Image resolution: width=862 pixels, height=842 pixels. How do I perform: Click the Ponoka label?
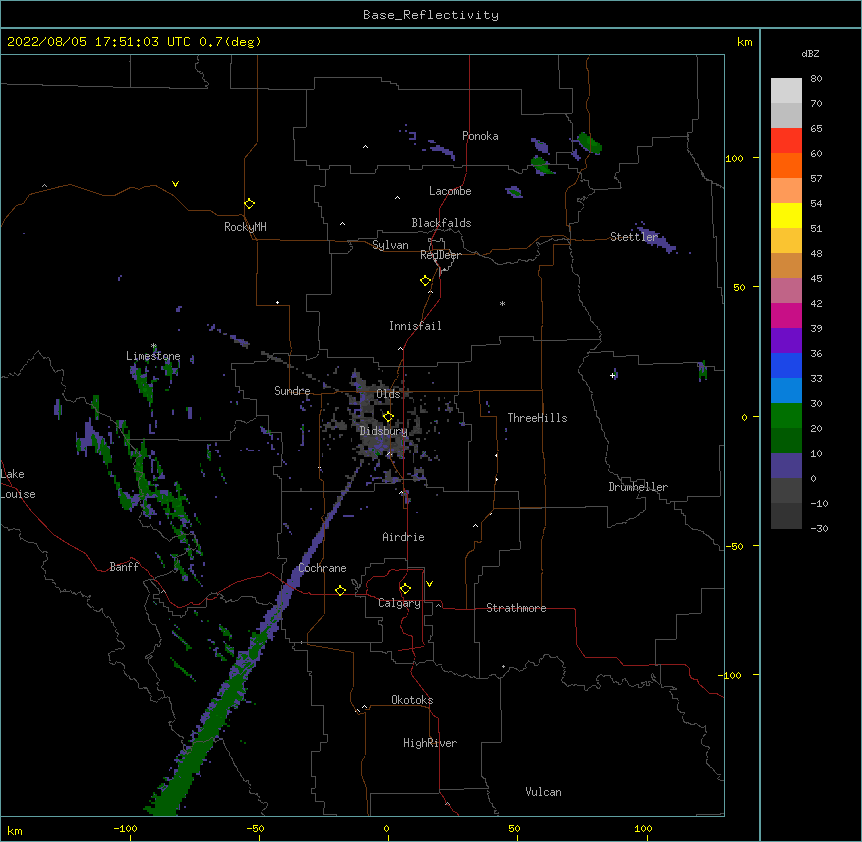(480, 136)
